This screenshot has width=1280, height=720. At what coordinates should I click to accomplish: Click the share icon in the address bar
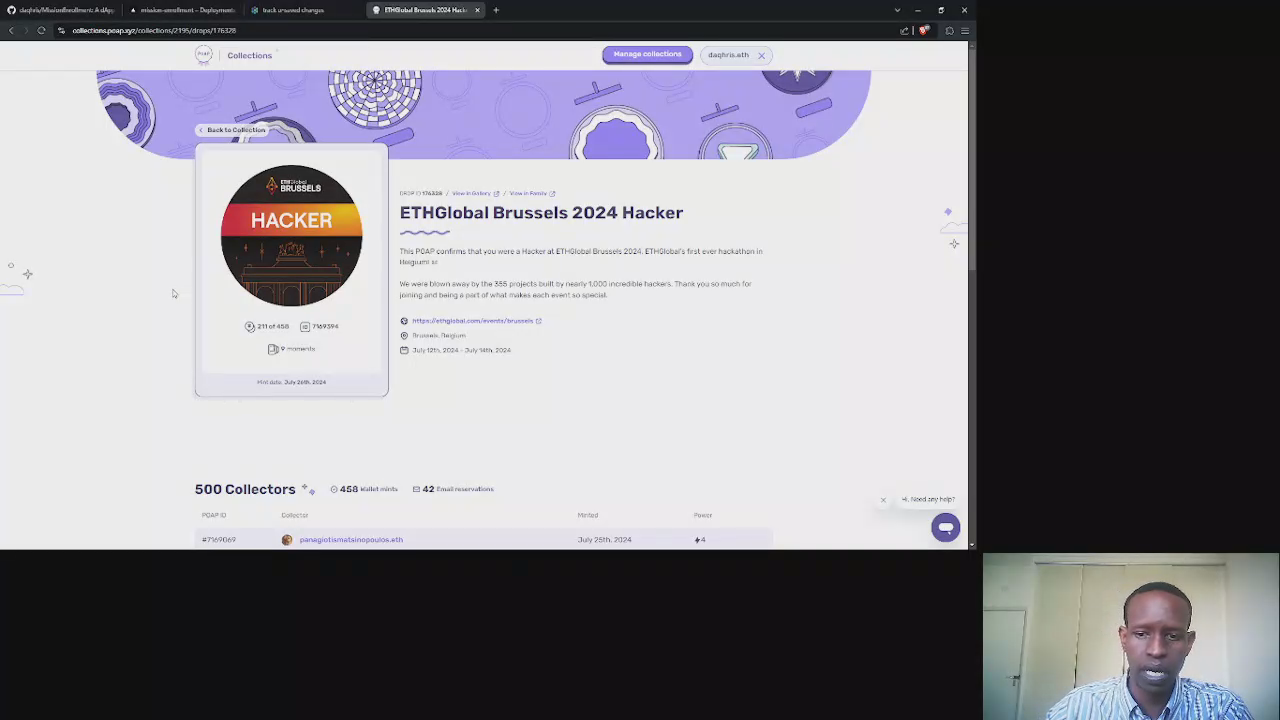pos(905,30)
